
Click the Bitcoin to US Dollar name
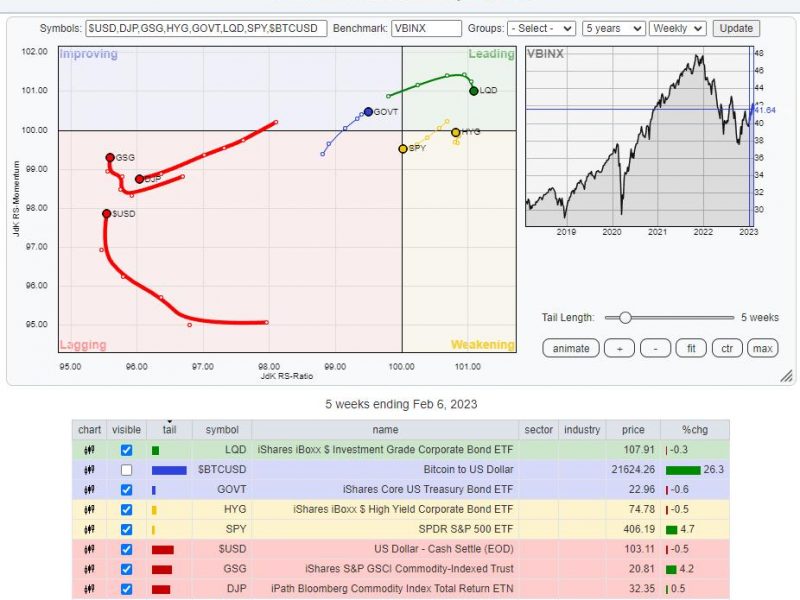468,469
